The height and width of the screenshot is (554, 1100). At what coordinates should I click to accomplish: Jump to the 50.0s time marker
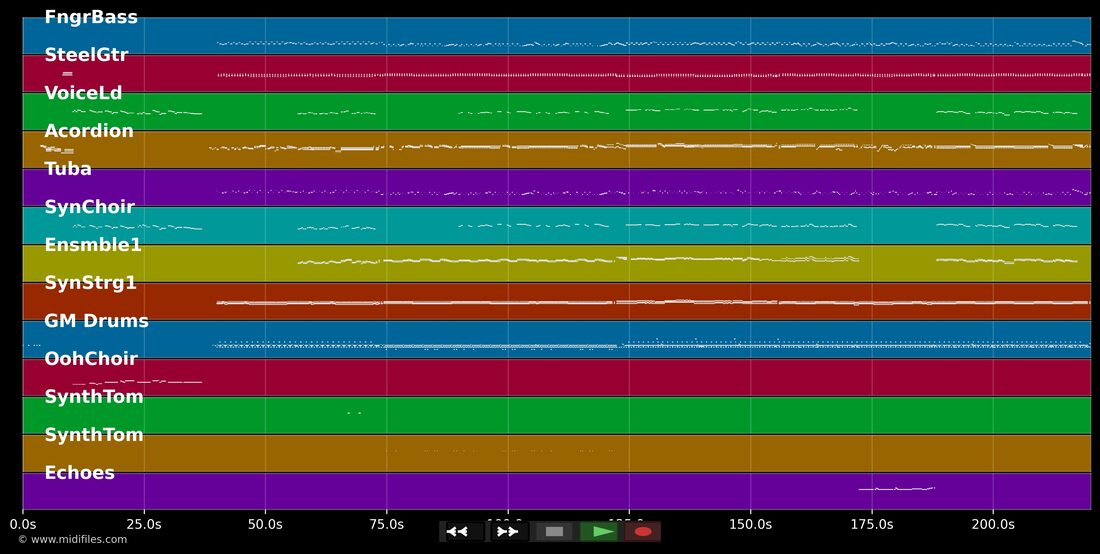265,524
